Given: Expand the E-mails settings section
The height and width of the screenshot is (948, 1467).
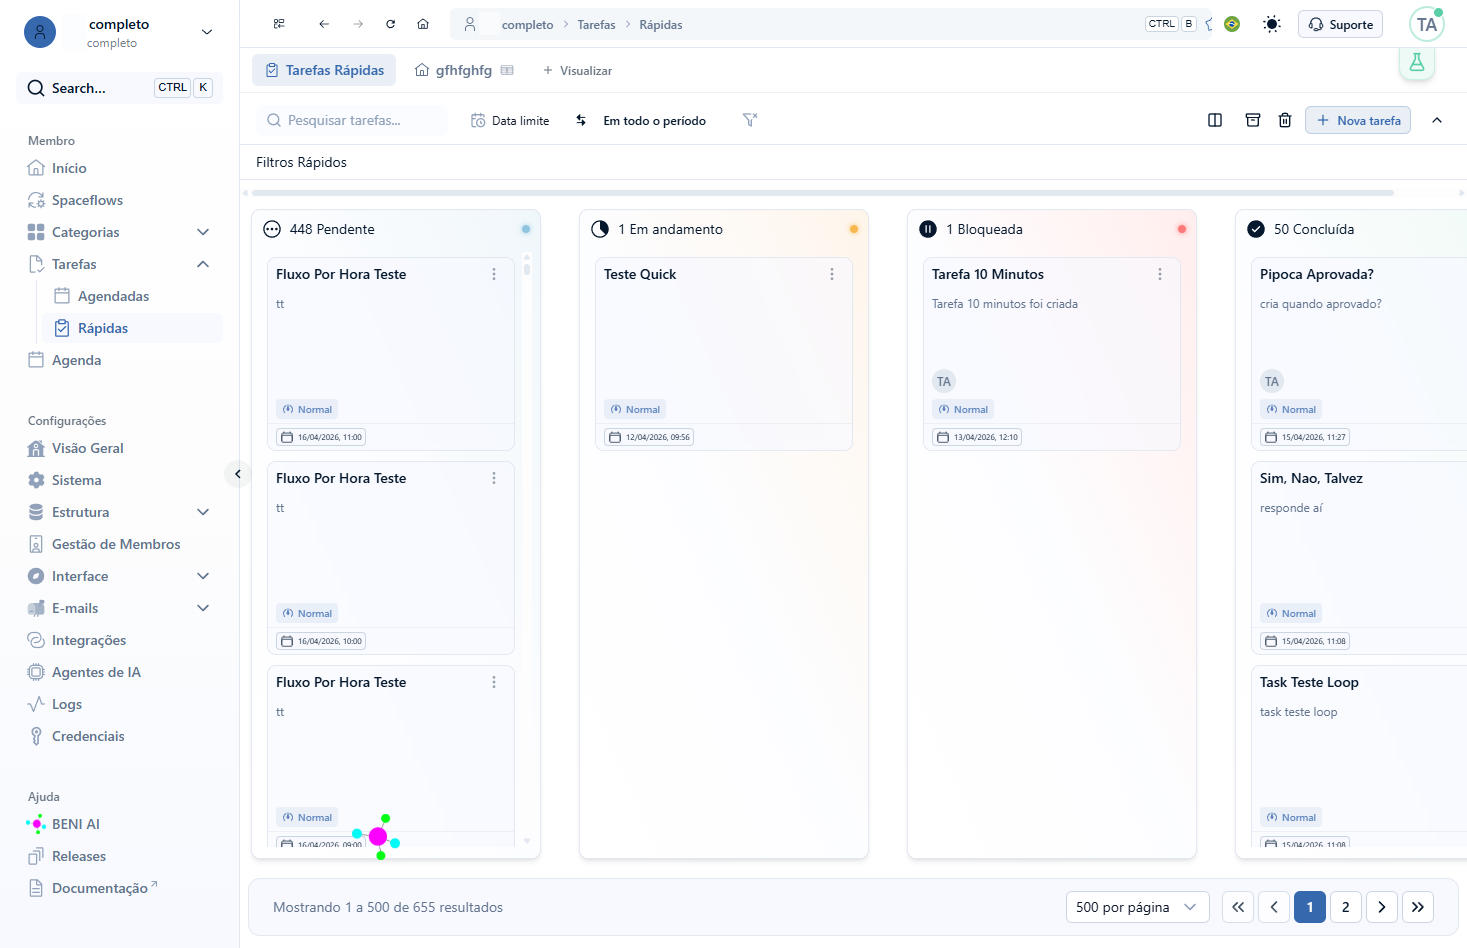Looking at the screenshot, I should (203, 608).
